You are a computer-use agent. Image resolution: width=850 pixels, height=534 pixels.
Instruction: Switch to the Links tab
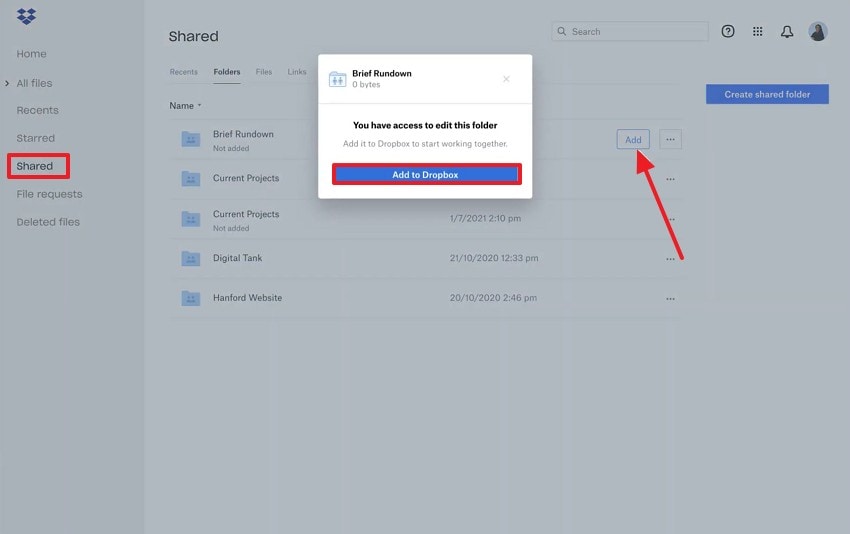tap(297, 72)
